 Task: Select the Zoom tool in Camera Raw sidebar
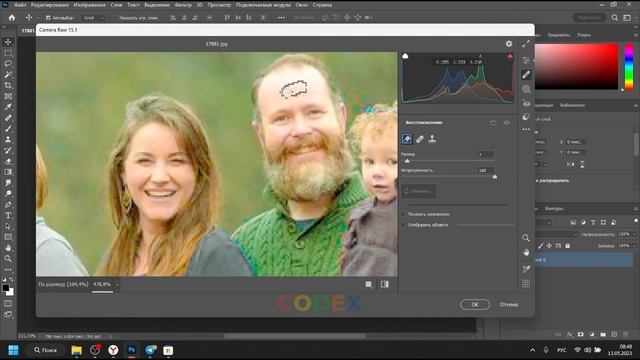coord(526,238)
